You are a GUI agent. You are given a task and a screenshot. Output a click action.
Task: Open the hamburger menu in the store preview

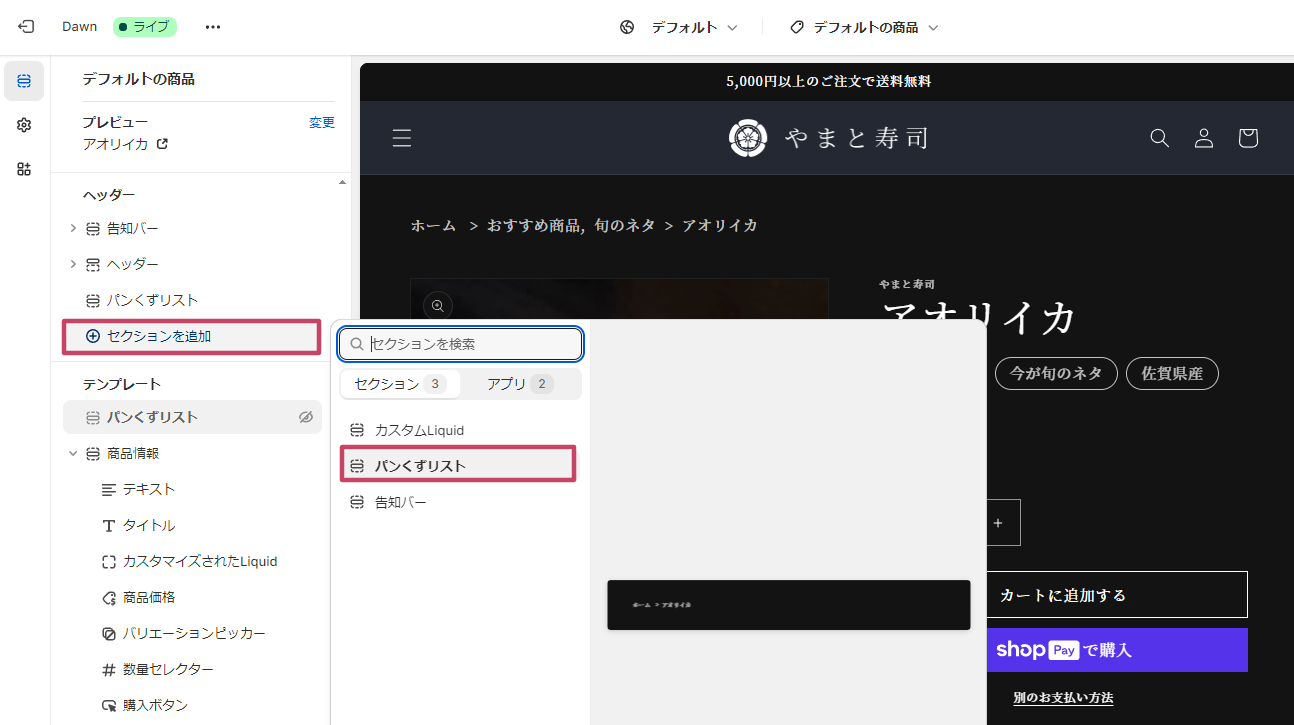tap(401, 138)
